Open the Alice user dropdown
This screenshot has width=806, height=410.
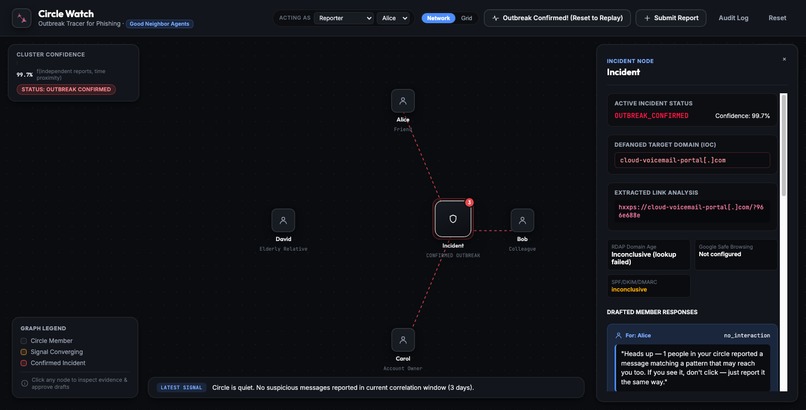[x=394, y=18]
